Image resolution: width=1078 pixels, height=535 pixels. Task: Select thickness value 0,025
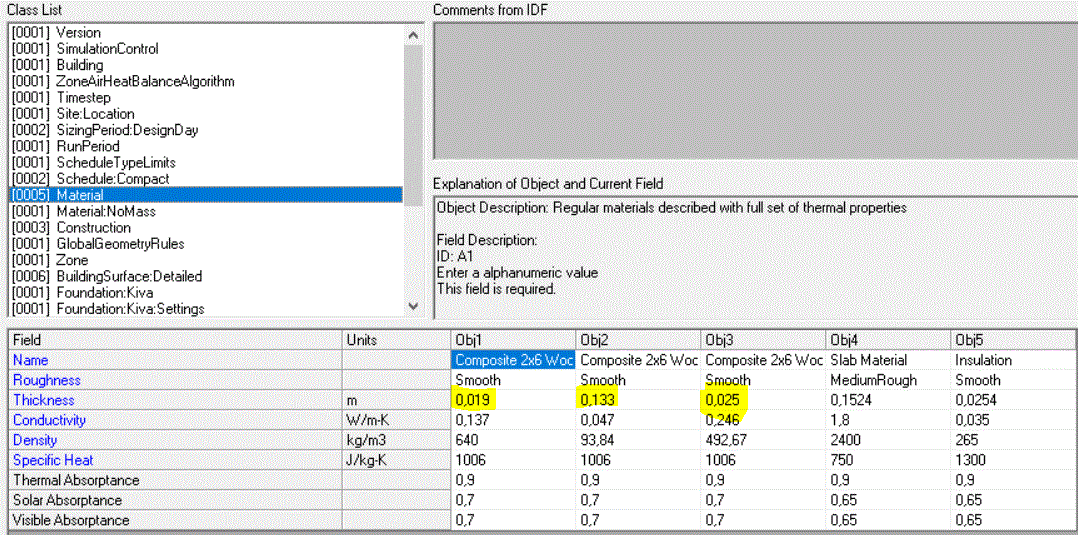(x=763, y=400)
